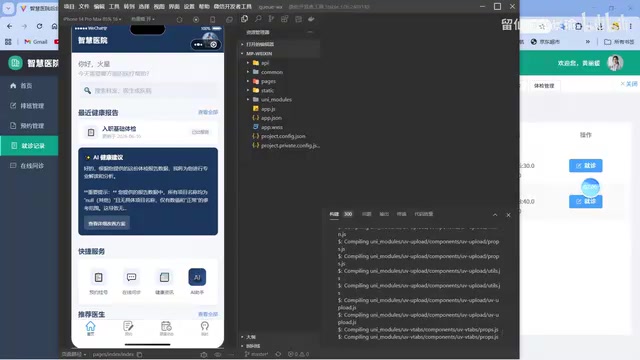This screenshot has height=360, width=640.
Task: Click the detach simulator window icon
Action: pyautogui.click(x=229, y=19)
